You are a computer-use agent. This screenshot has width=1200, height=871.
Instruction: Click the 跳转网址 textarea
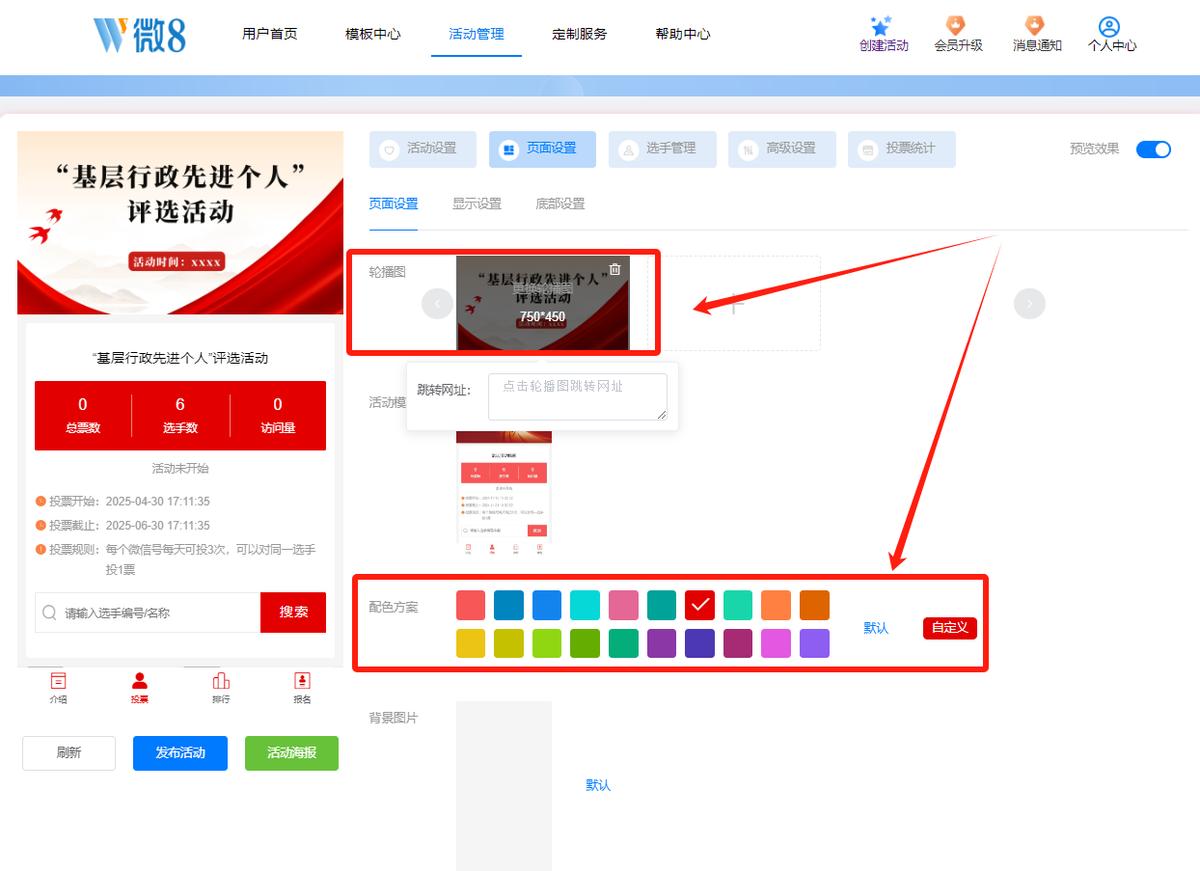(578, 397)
